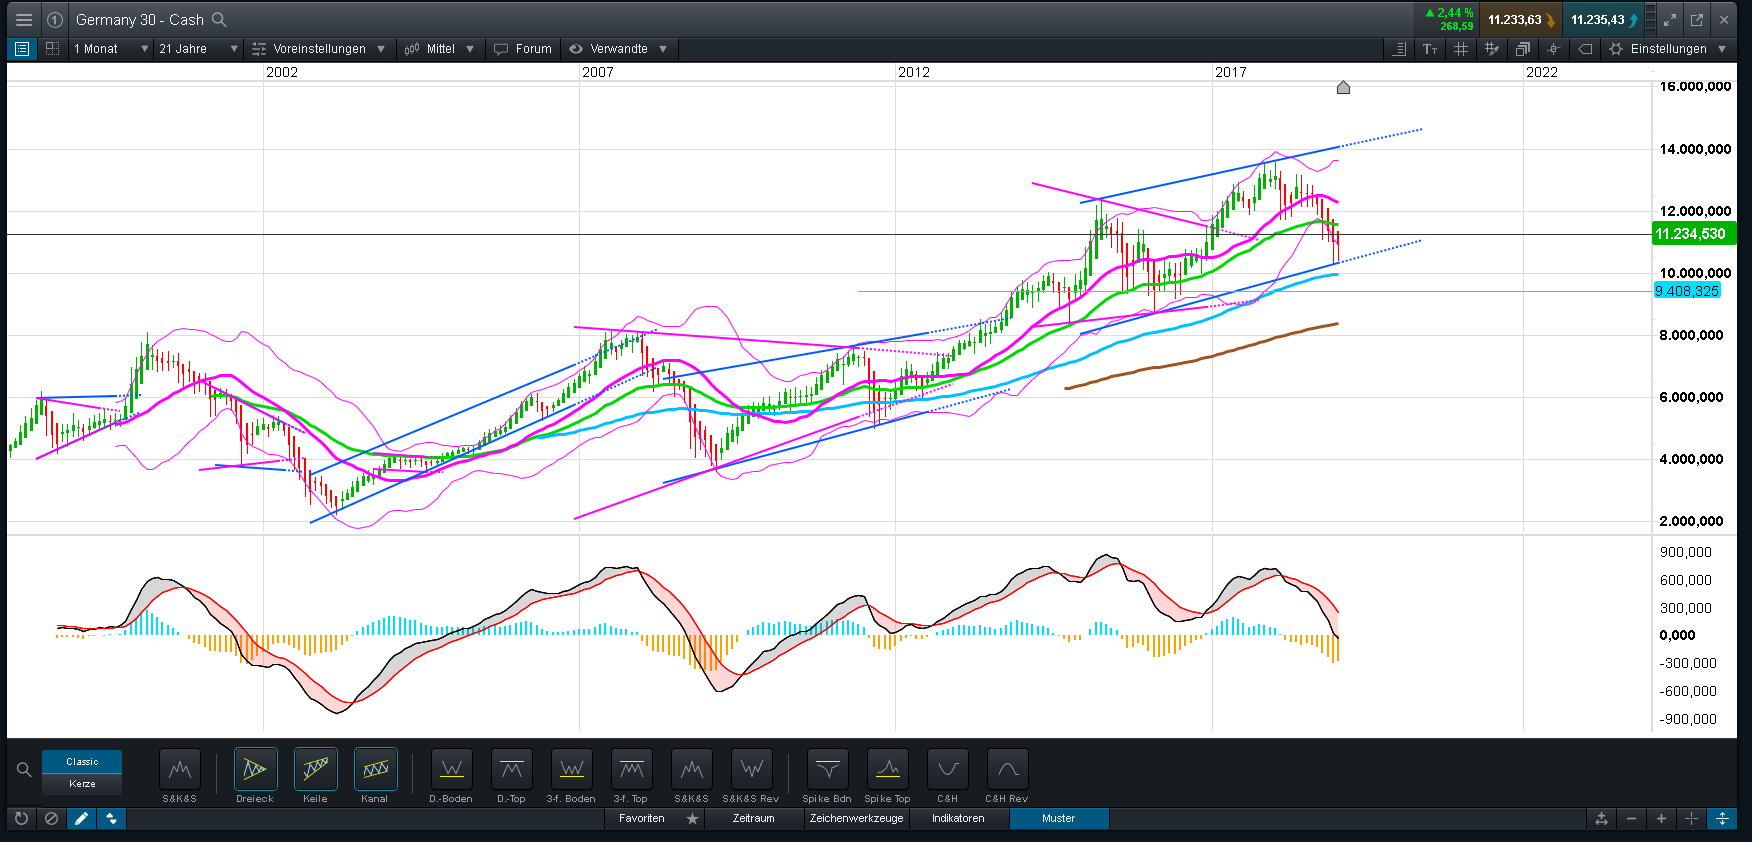The height and width of the screenshot is (842, 1752).
Task: Pick the D.-Boden double bottom pattern
Action: tap(451, 770)
